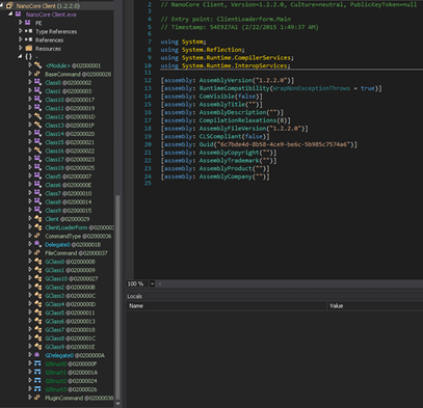Click AssemblyVersion attribute in code

click(225, 80)
